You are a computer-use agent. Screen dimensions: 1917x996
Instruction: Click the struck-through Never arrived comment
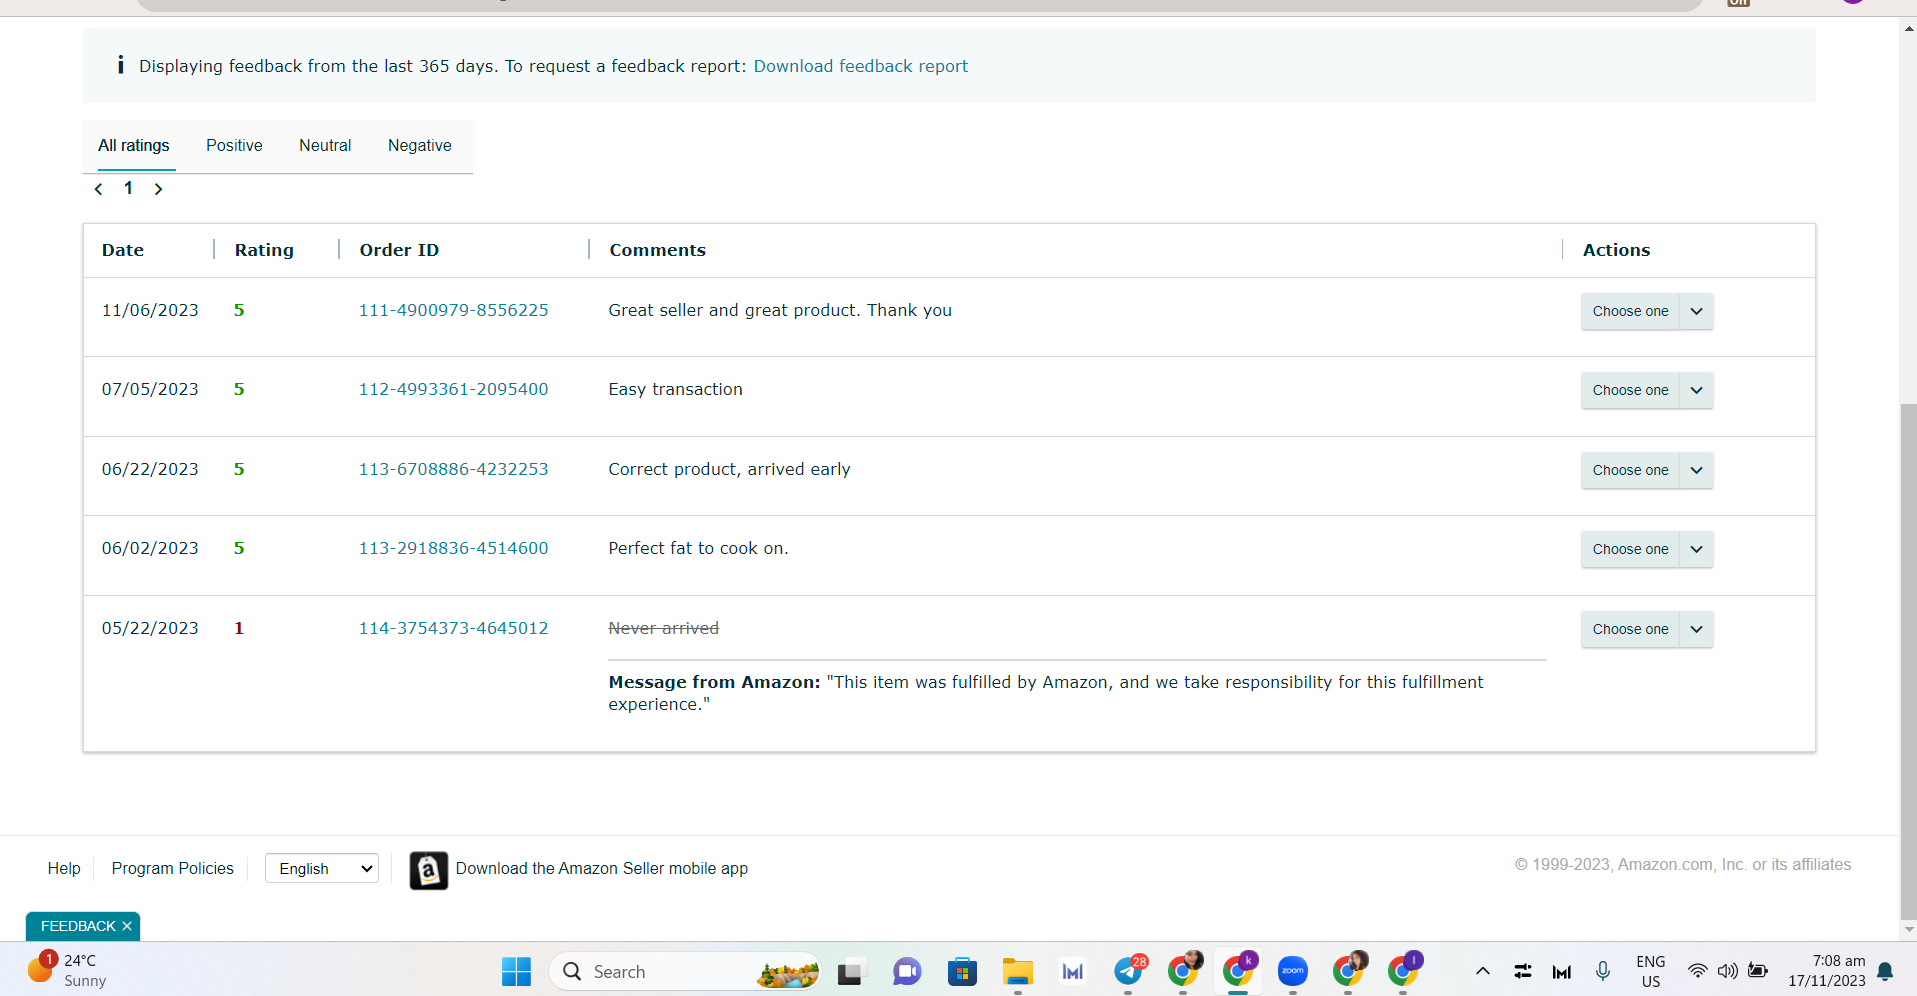click(664, 628)
